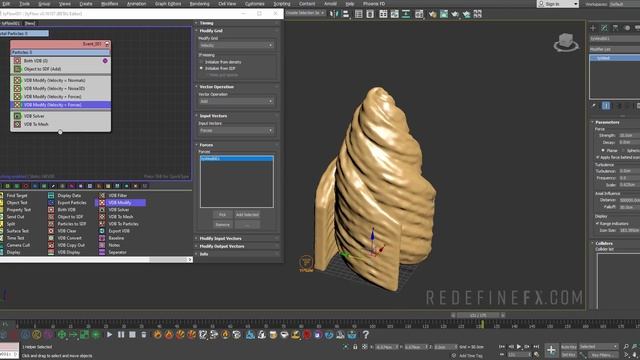This screenshot has width=640, height=360.
Task: Open the Rendering menu
Action: 199,4
